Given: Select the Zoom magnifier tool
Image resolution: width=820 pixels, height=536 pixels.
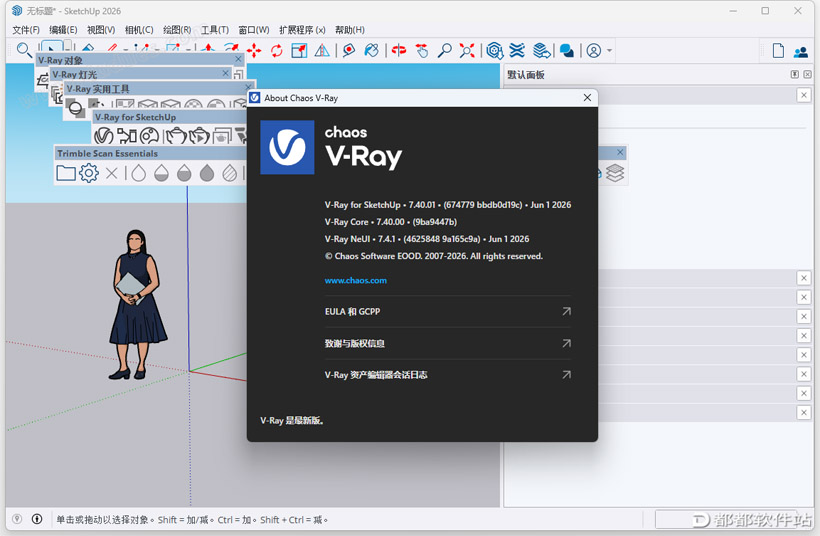Looking at the screenshot, I should [x=445, y=50].
